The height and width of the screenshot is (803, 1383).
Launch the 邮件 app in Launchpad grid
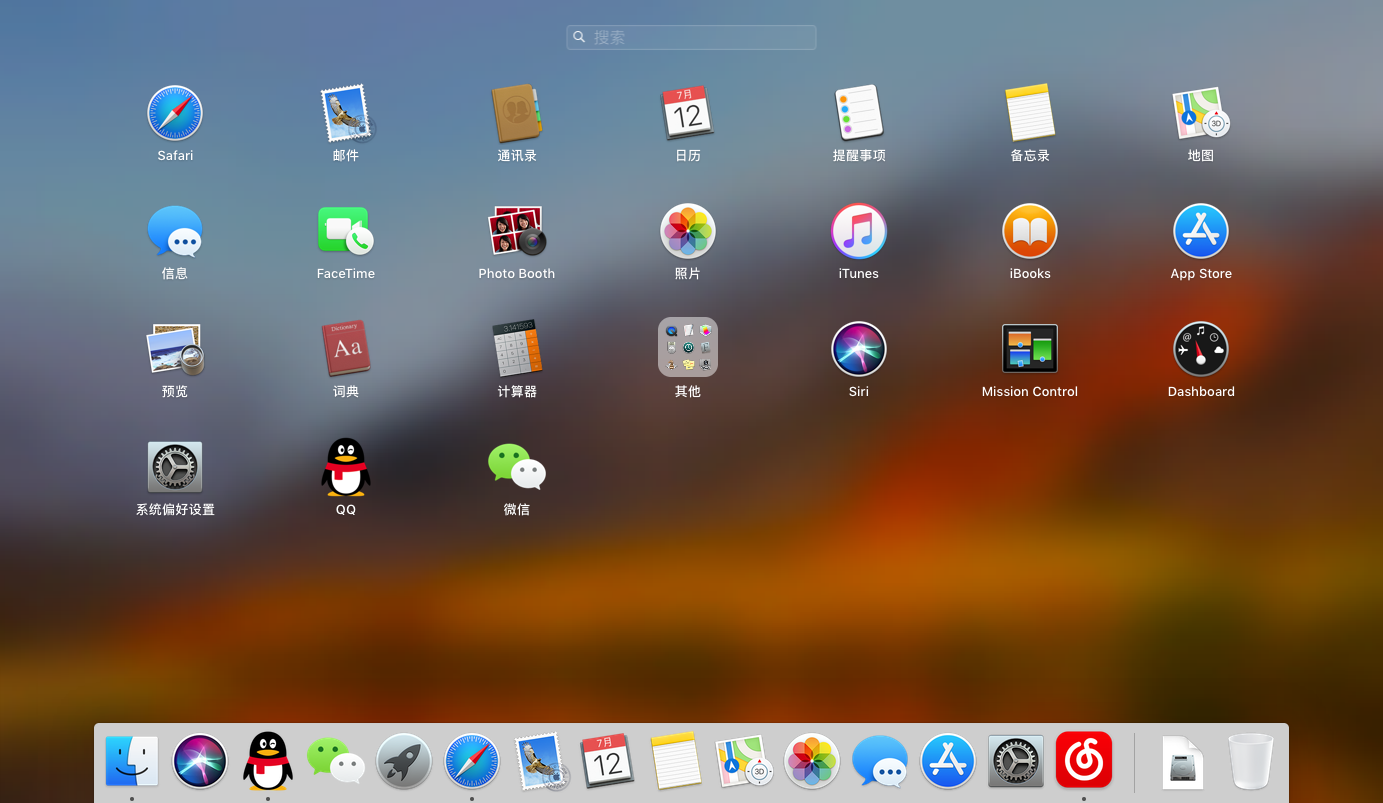pyautogui.click(x=346, y=113)
